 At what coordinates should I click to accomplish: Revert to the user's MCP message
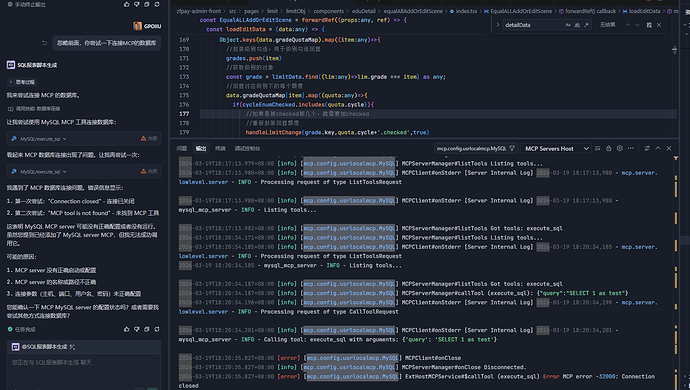click(x=44, y=43)
